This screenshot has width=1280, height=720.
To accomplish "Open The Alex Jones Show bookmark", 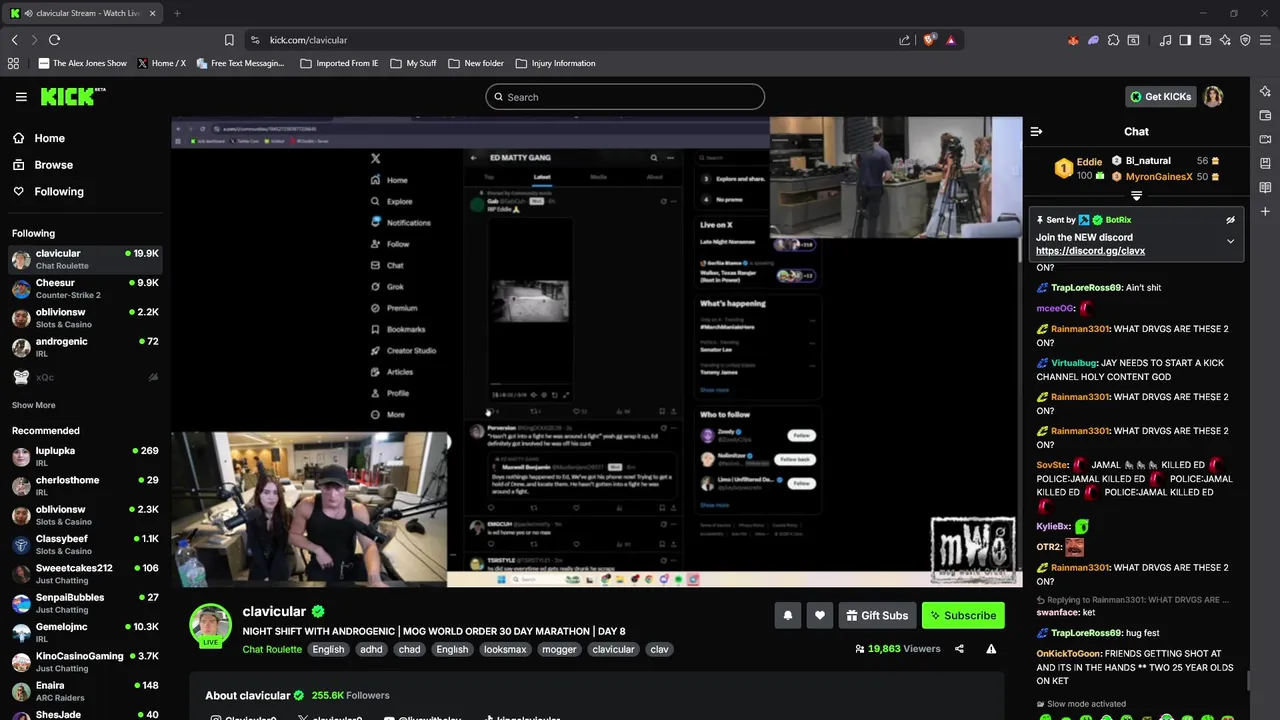I will [x=83, y=63].
